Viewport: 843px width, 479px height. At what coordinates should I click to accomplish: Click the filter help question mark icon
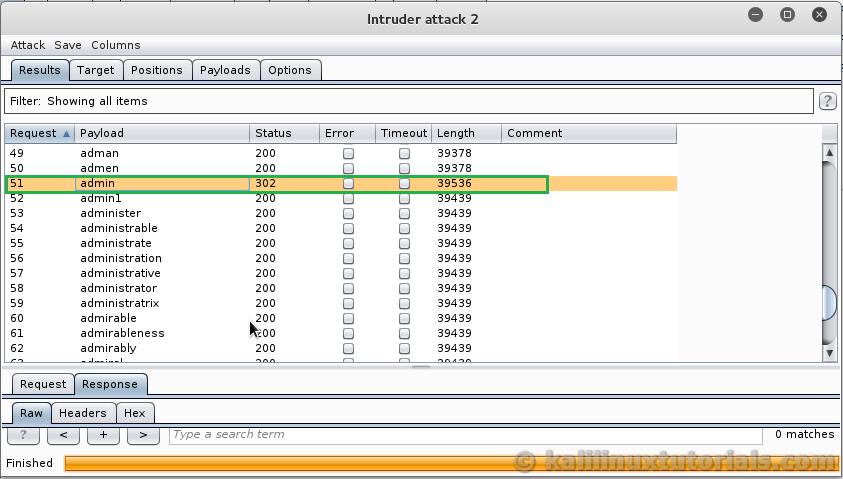click(x=828, y=101)
